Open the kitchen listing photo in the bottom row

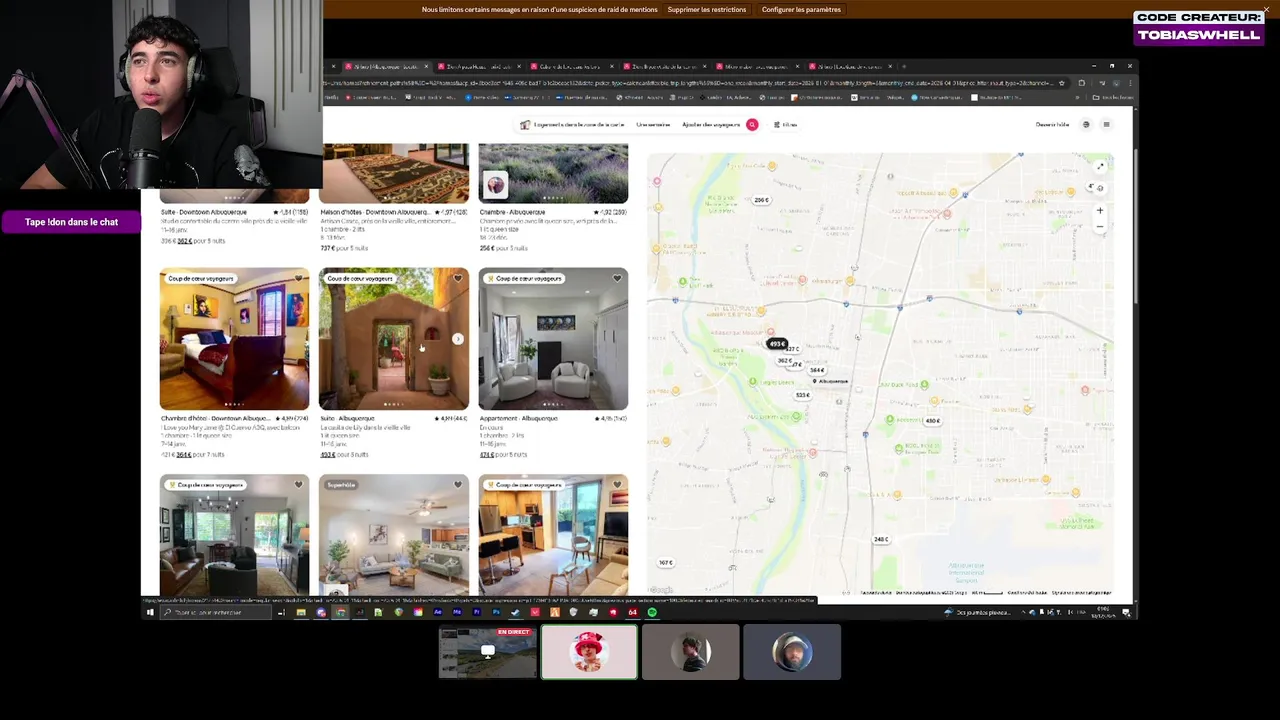(553, 535)
